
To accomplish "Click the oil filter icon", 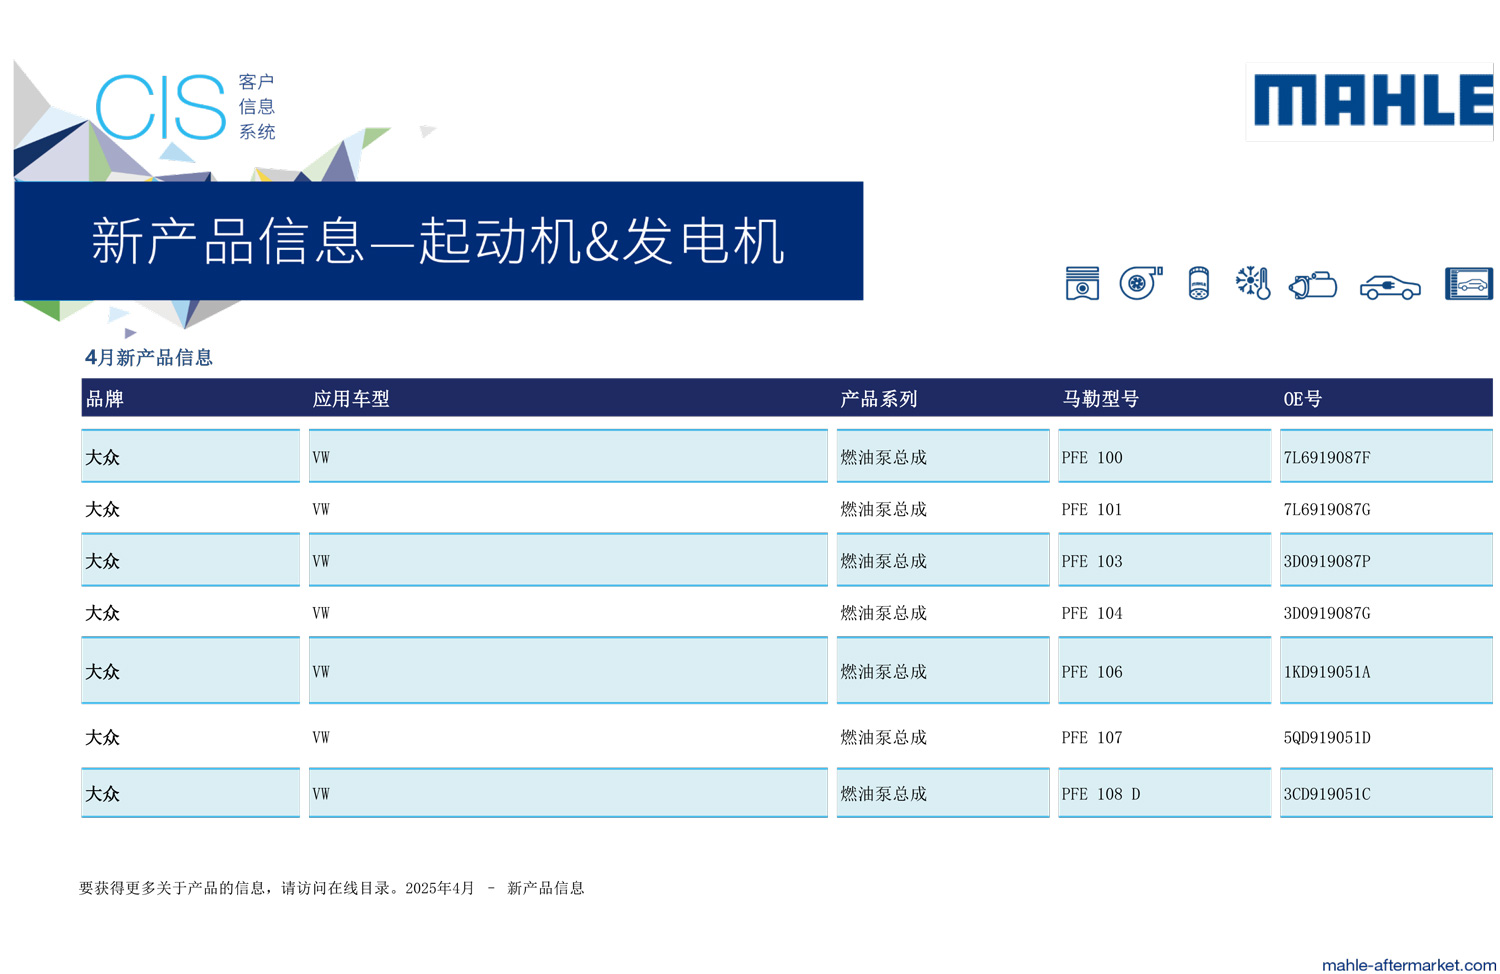I will coord(1198,284).
